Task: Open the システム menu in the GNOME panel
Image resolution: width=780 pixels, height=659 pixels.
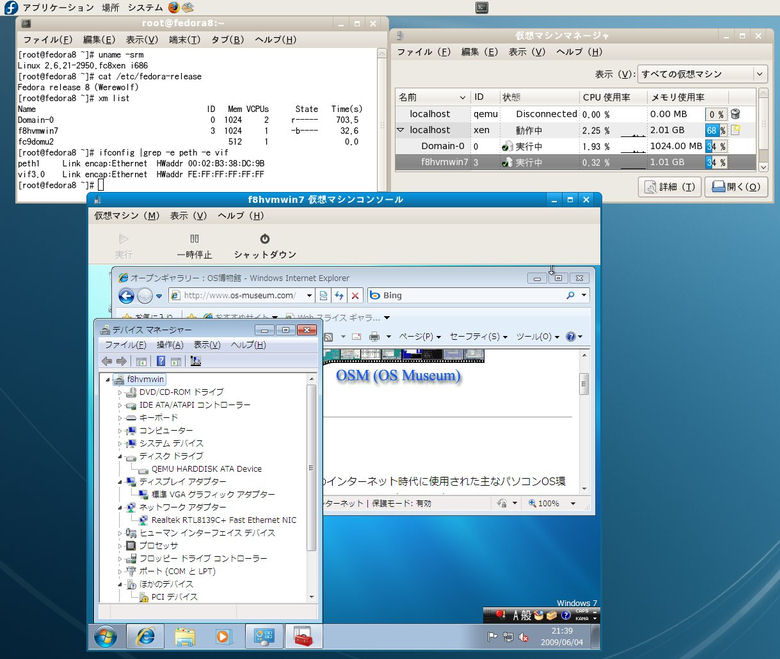Action: tap(145, 7)
